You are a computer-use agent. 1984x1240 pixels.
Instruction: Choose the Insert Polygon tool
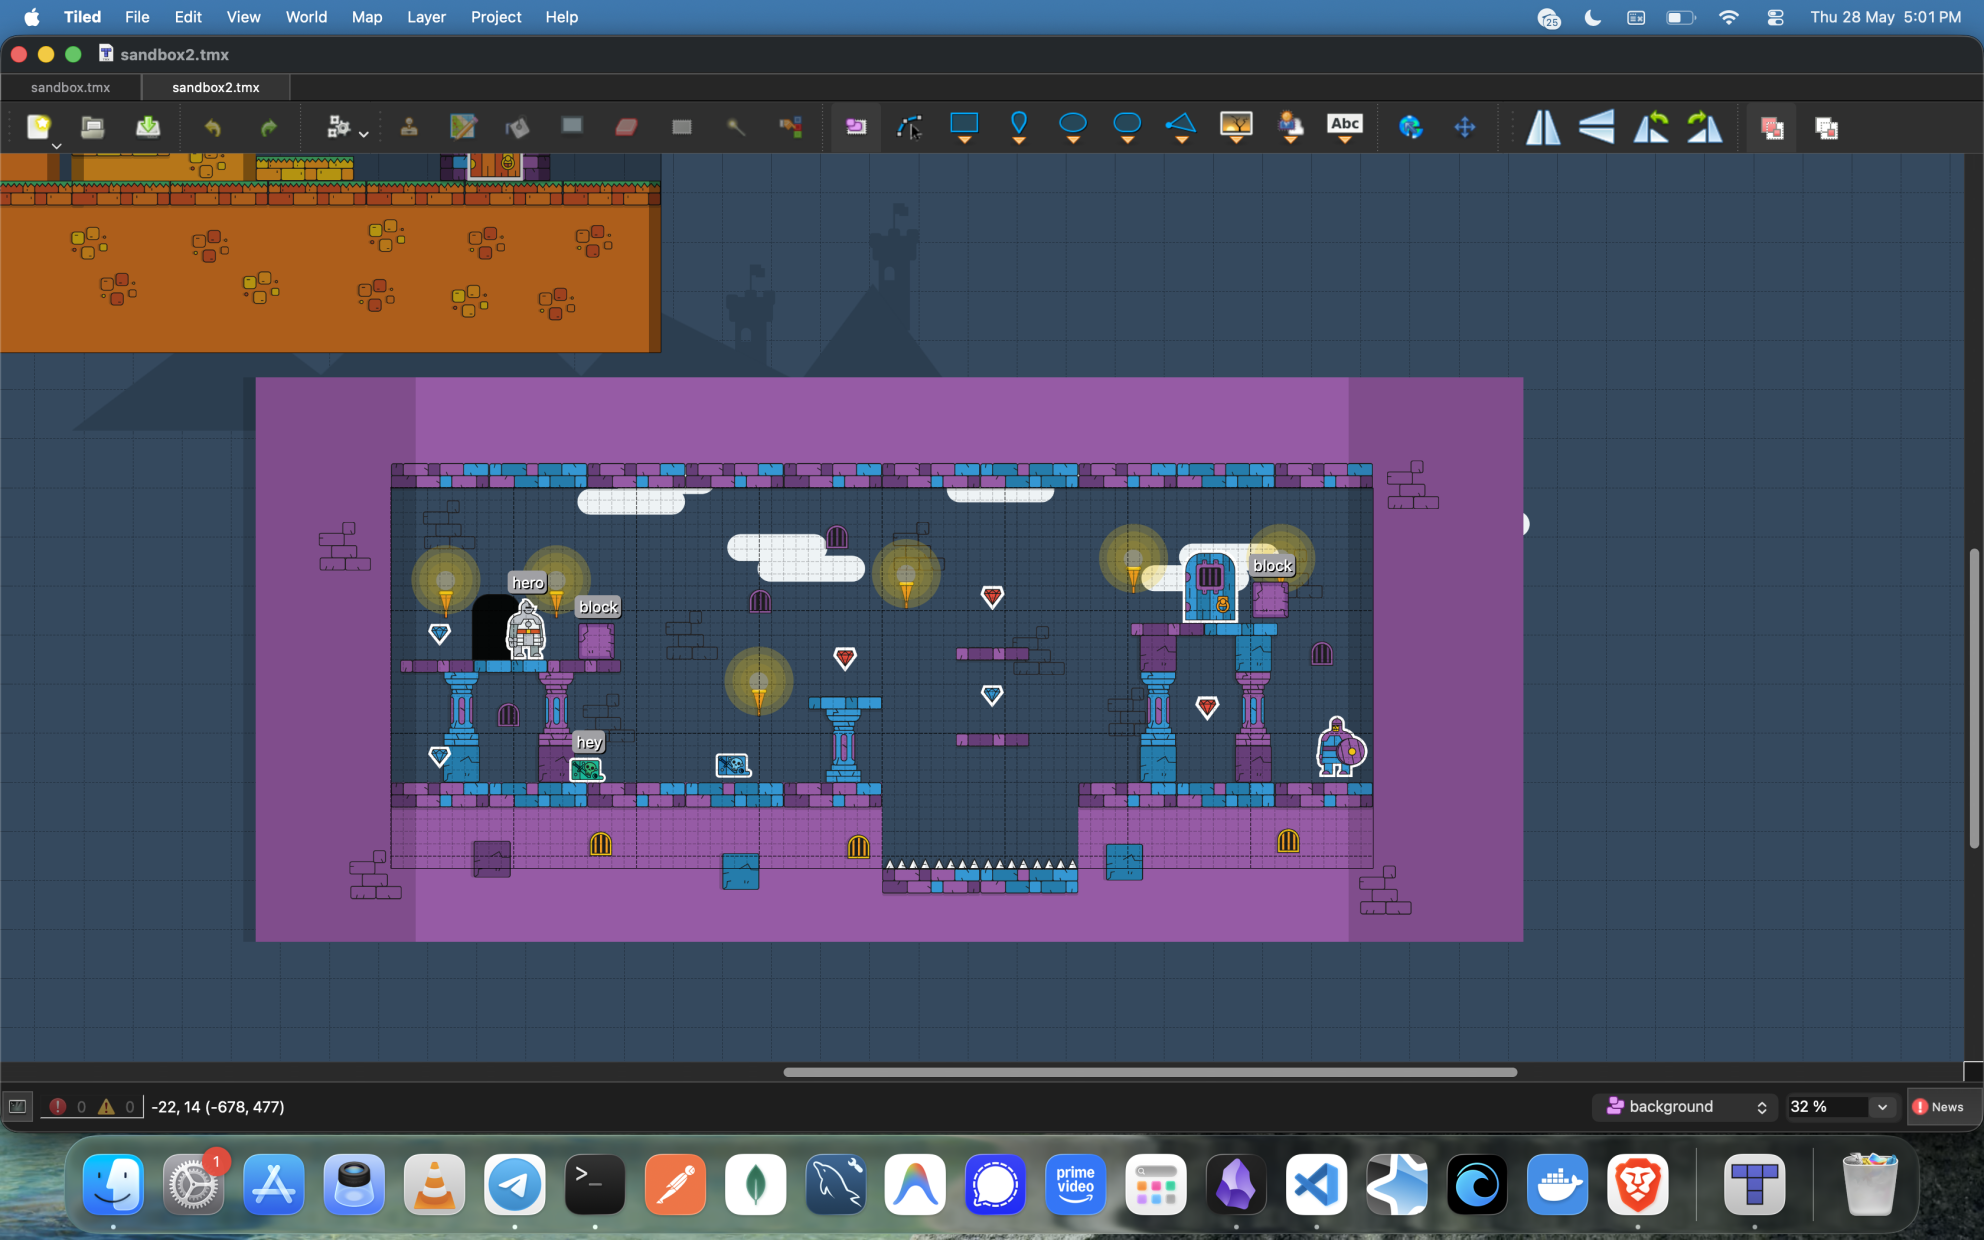click(1181, 127)
